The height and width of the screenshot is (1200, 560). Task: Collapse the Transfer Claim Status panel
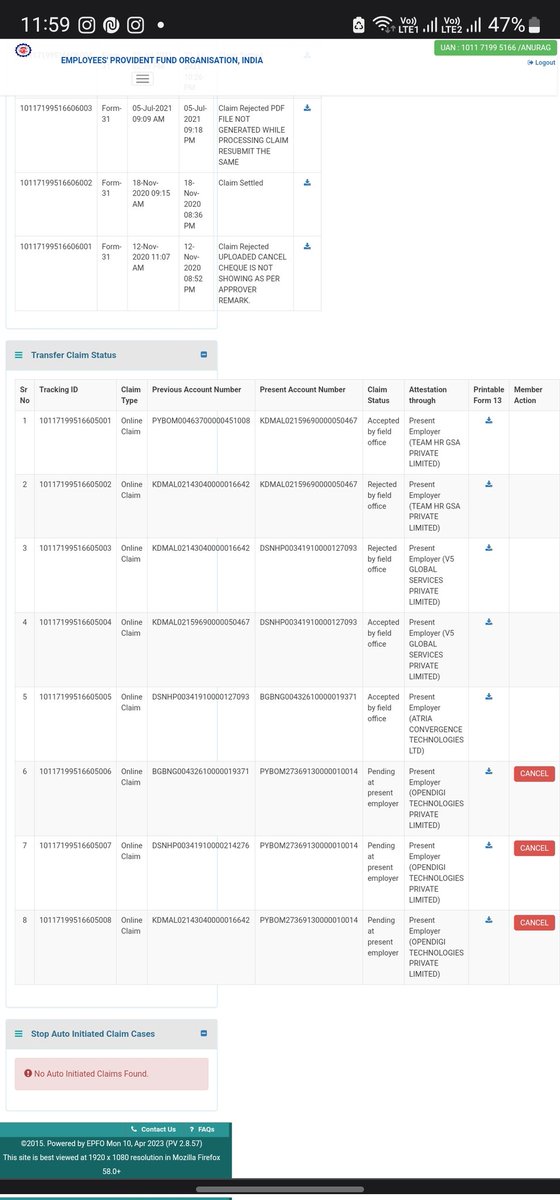tap(204, 355)
